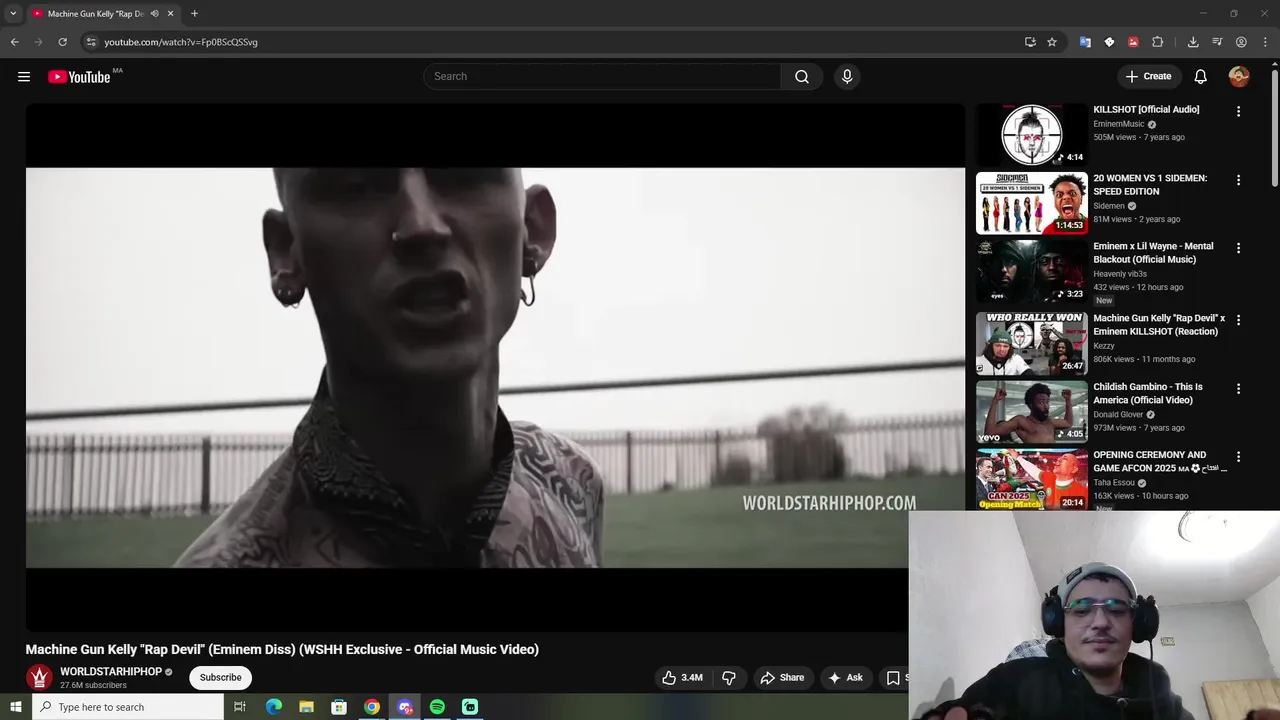Screen dimensions: 1280x720
Task: Select the Machine Gun Kelly browser tab
Action: point(96,14)
